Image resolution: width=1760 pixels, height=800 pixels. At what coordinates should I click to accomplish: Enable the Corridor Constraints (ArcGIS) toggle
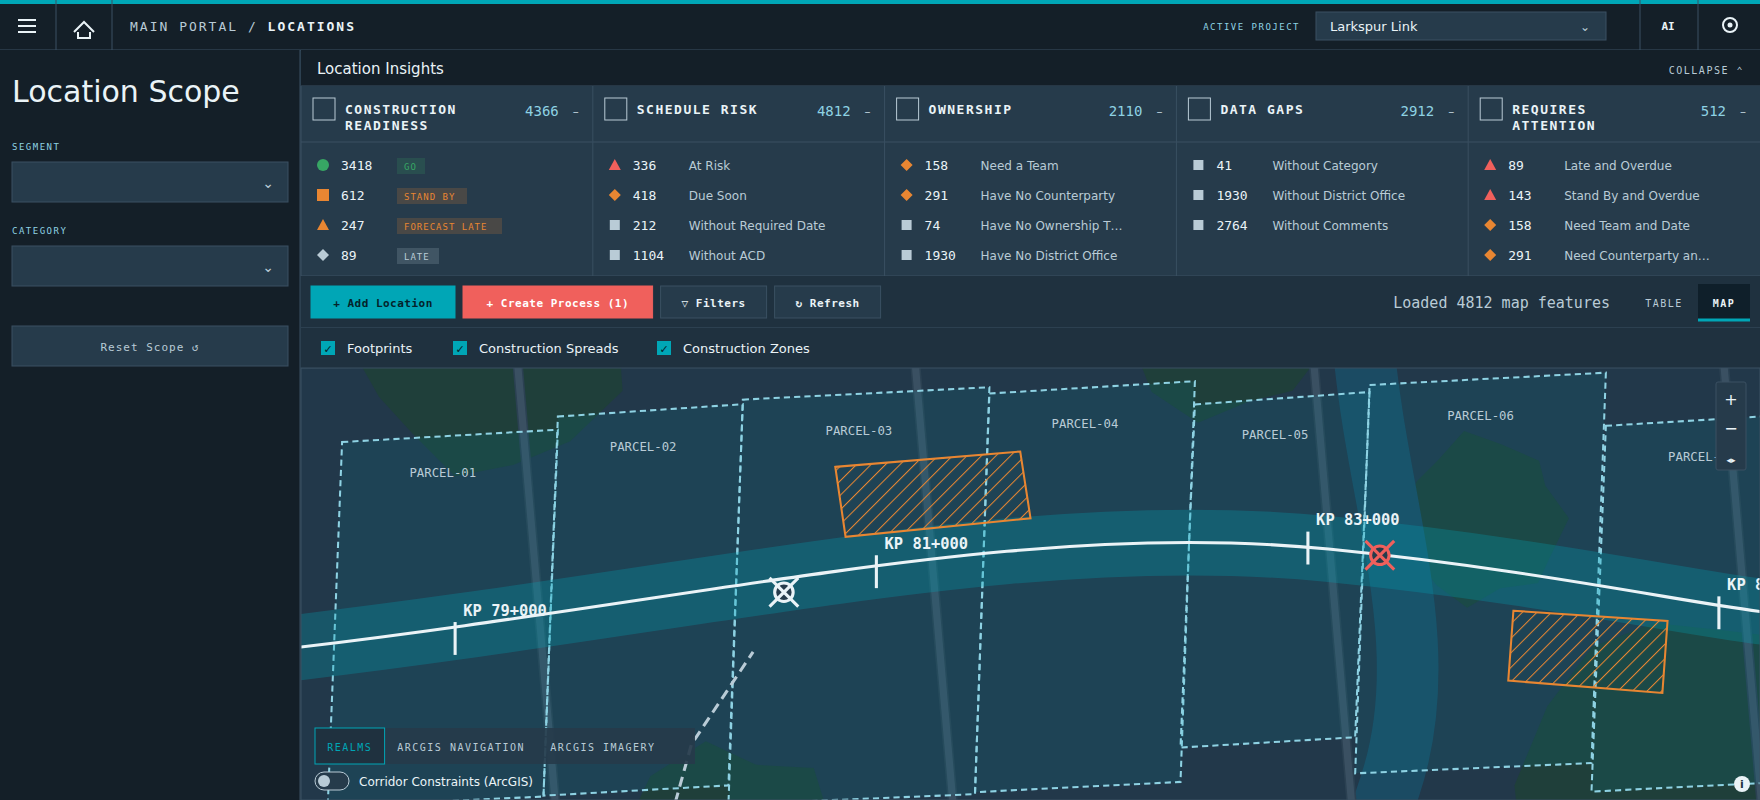click(332, 781)
